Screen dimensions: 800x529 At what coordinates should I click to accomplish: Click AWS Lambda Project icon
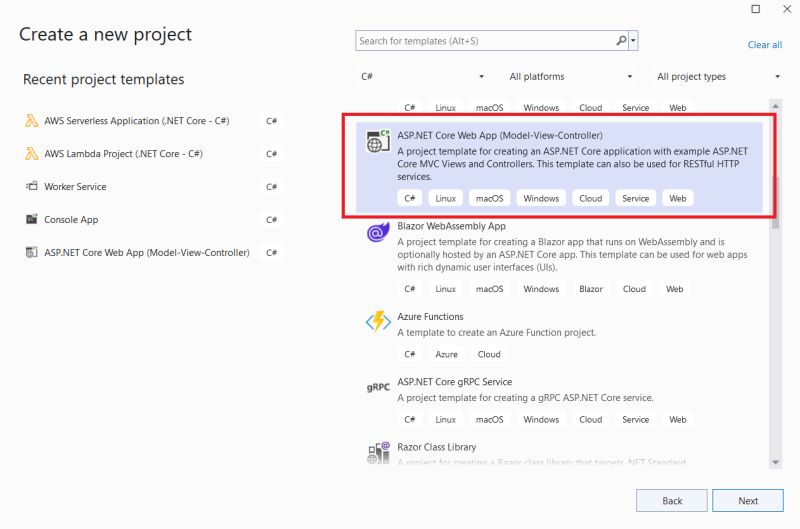[x=32, y=154]
